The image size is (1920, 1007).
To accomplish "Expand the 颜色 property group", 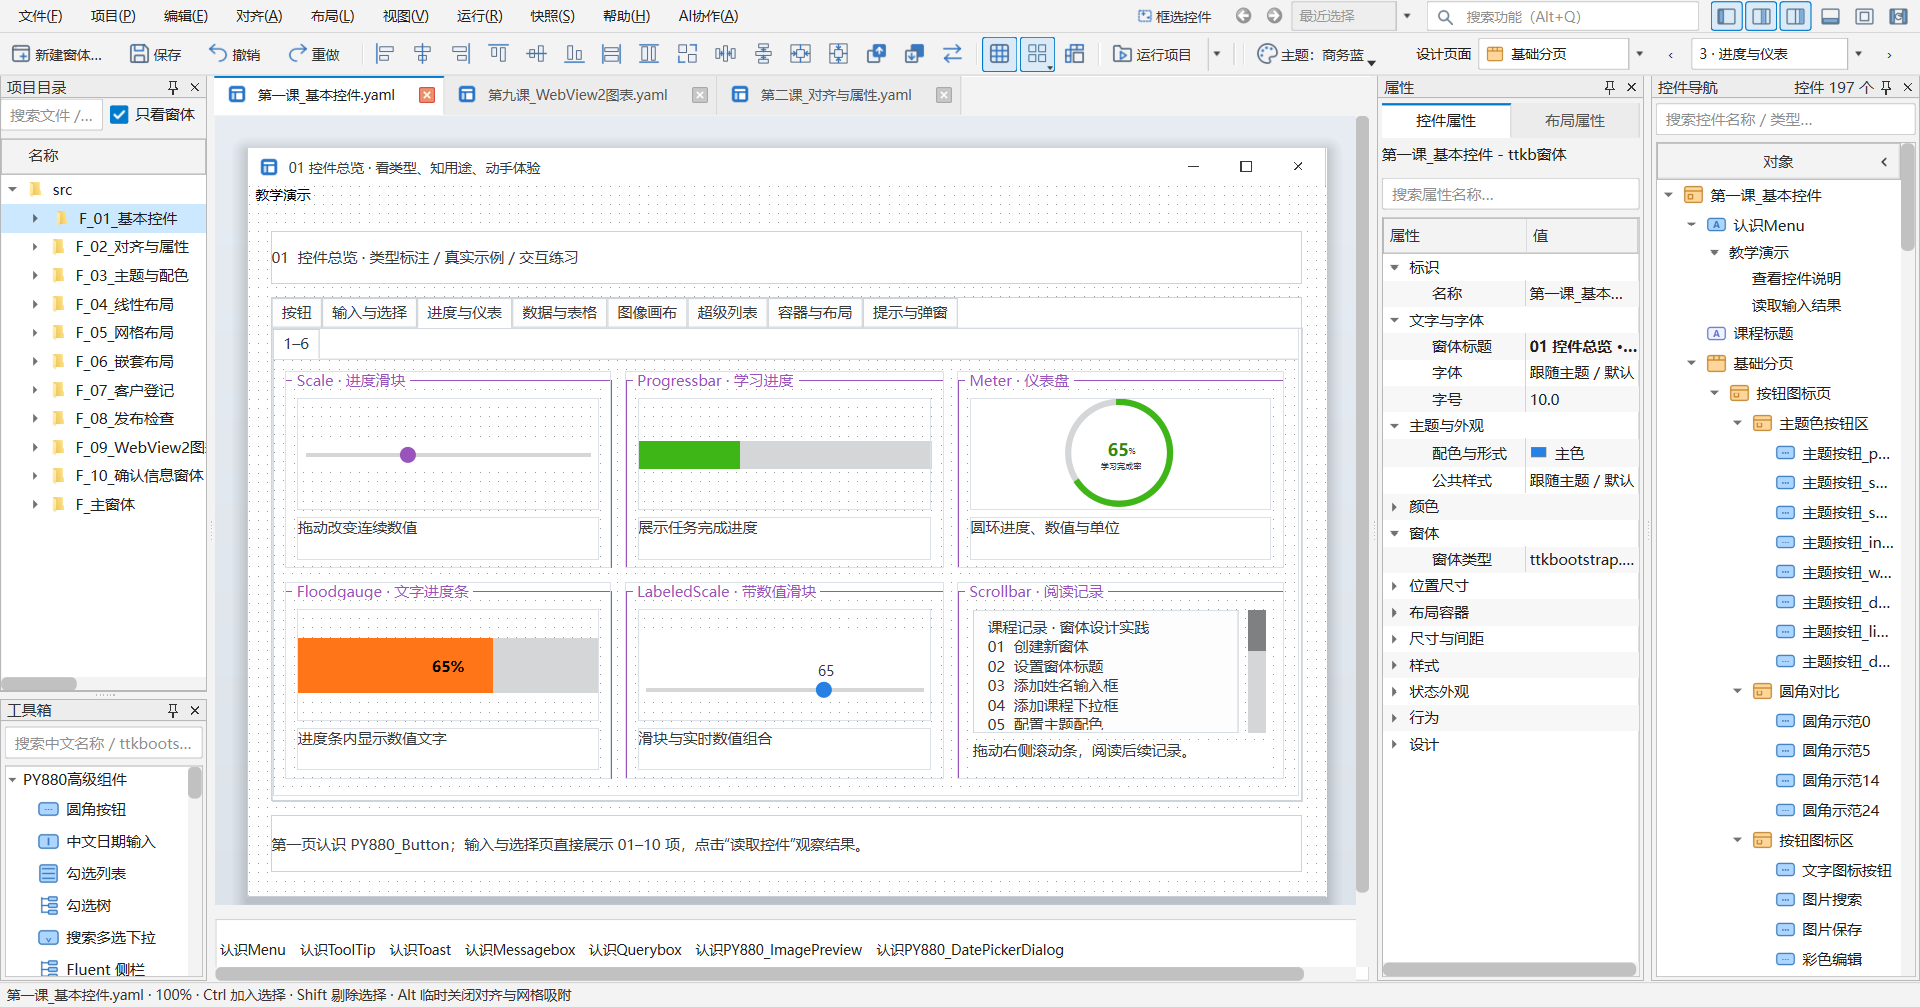I will 1394,507.
